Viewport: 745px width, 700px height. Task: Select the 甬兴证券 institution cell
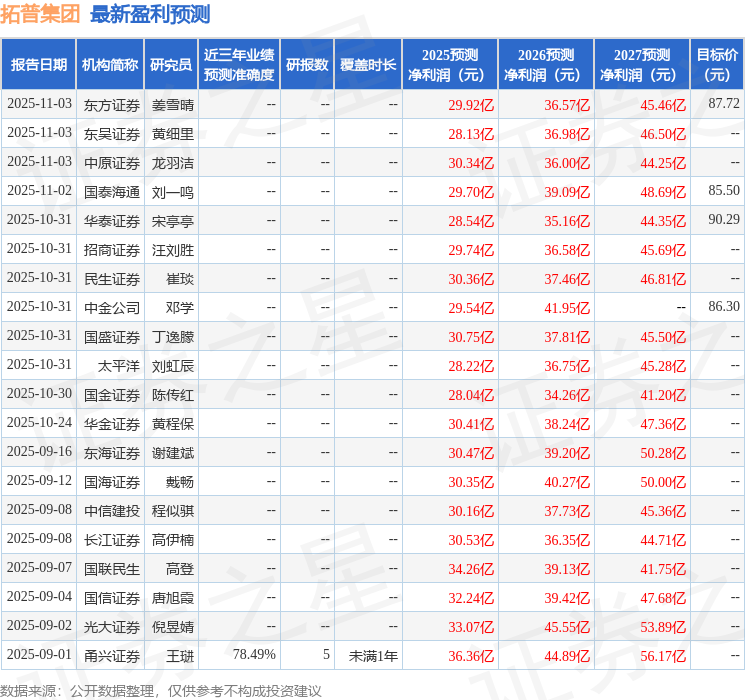112,656
